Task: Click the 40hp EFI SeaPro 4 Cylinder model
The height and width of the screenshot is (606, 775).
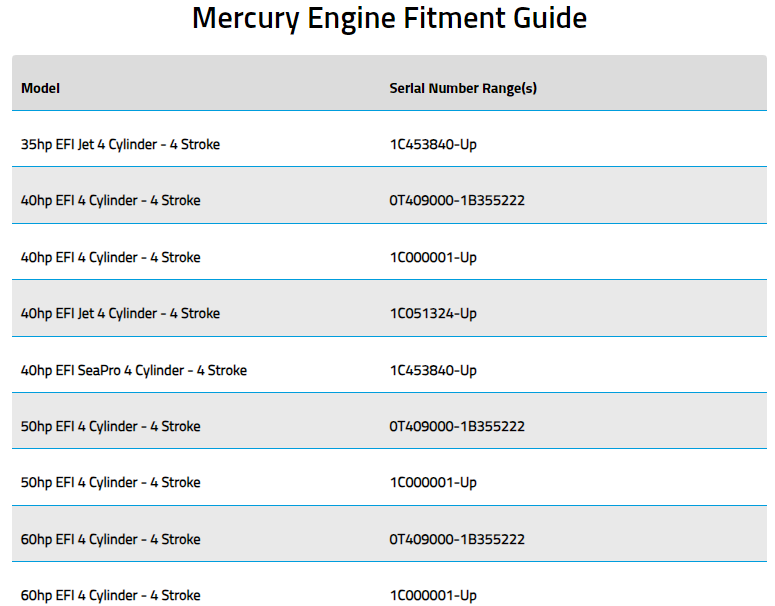Action: click(x=134, y=371)
